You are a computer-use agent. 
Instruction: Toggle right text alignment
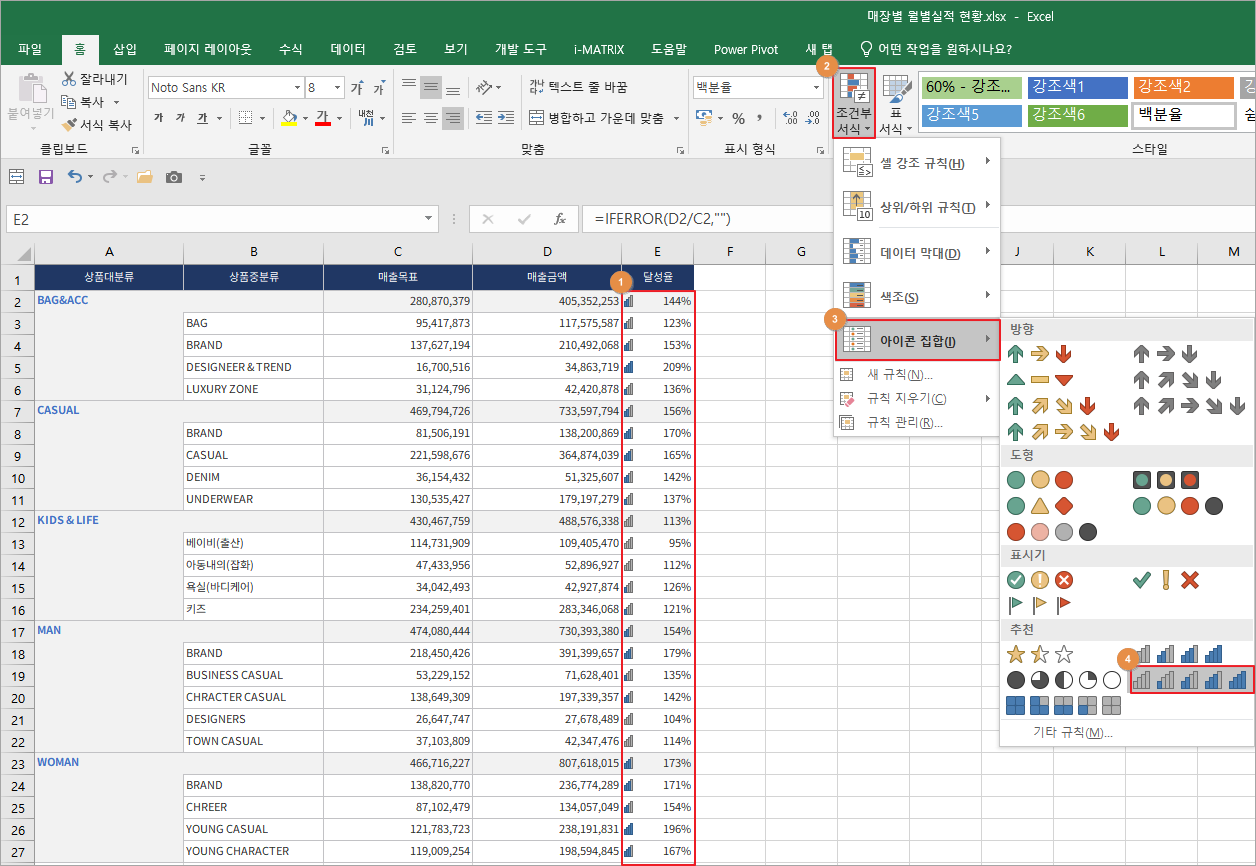click(453, 118)
